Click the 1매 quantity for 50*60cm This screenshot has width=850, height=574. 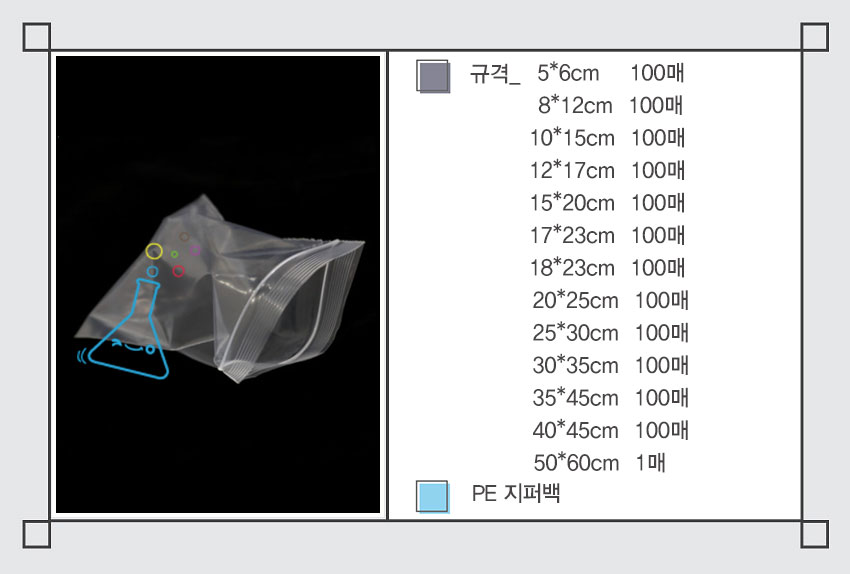click(651, 463)
